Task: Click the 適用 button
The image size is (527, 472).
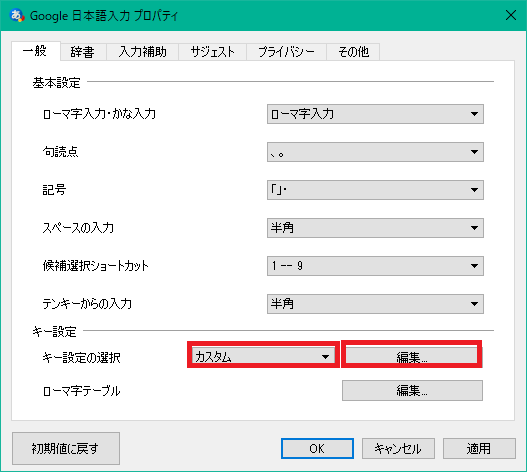Action: 479,448
